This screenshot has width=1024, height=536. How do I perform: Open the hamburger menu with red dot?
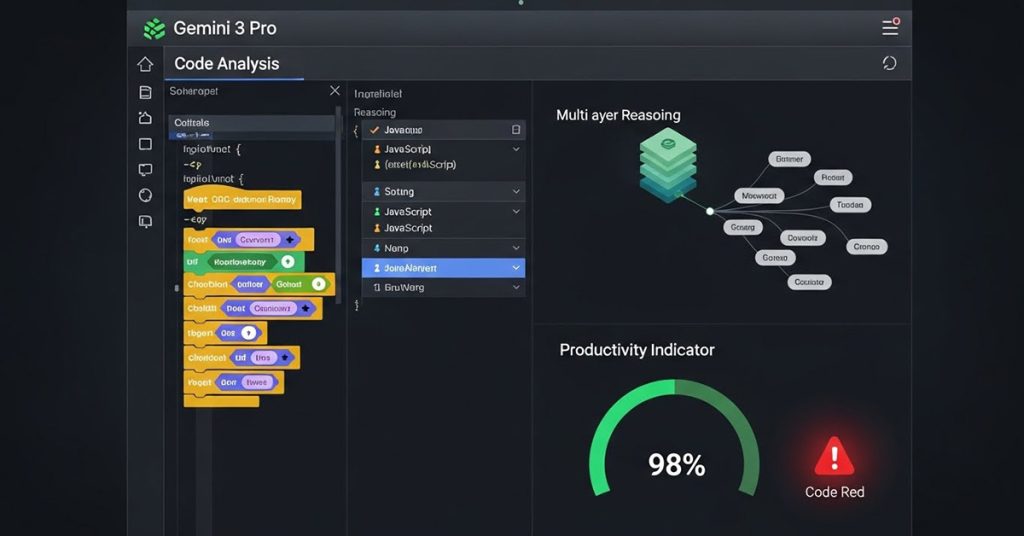coord(890,27)
